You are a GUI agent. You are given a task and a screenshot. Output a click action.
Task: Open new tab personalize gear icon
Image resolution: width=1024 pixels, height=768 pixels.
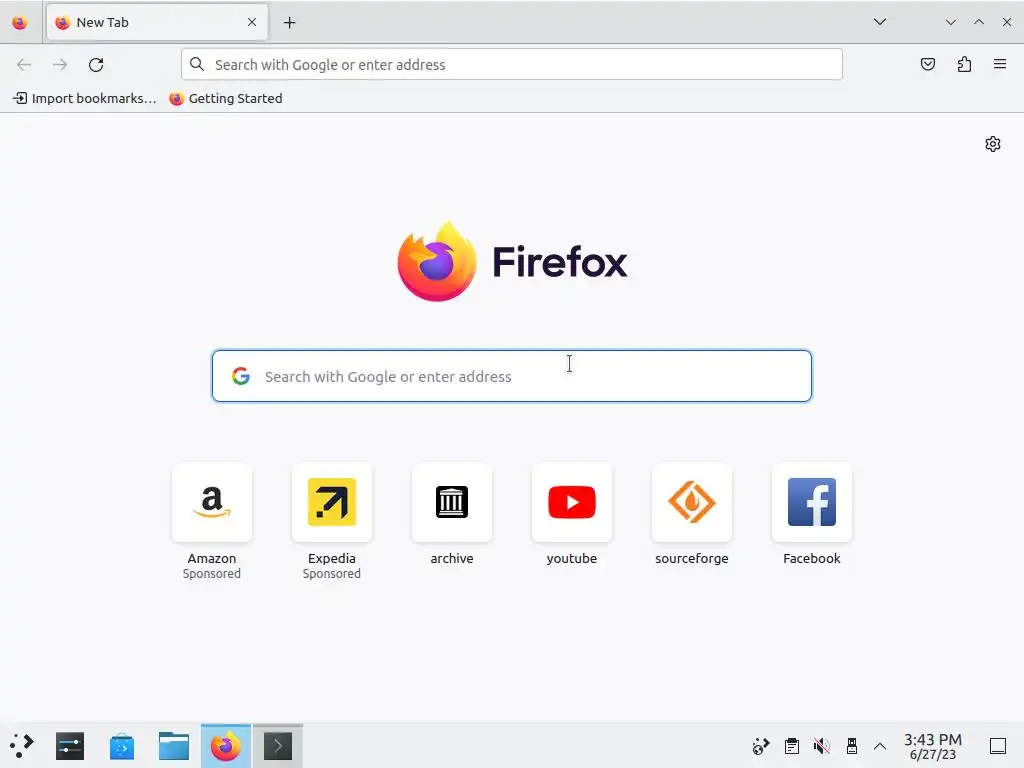[993, 144]
